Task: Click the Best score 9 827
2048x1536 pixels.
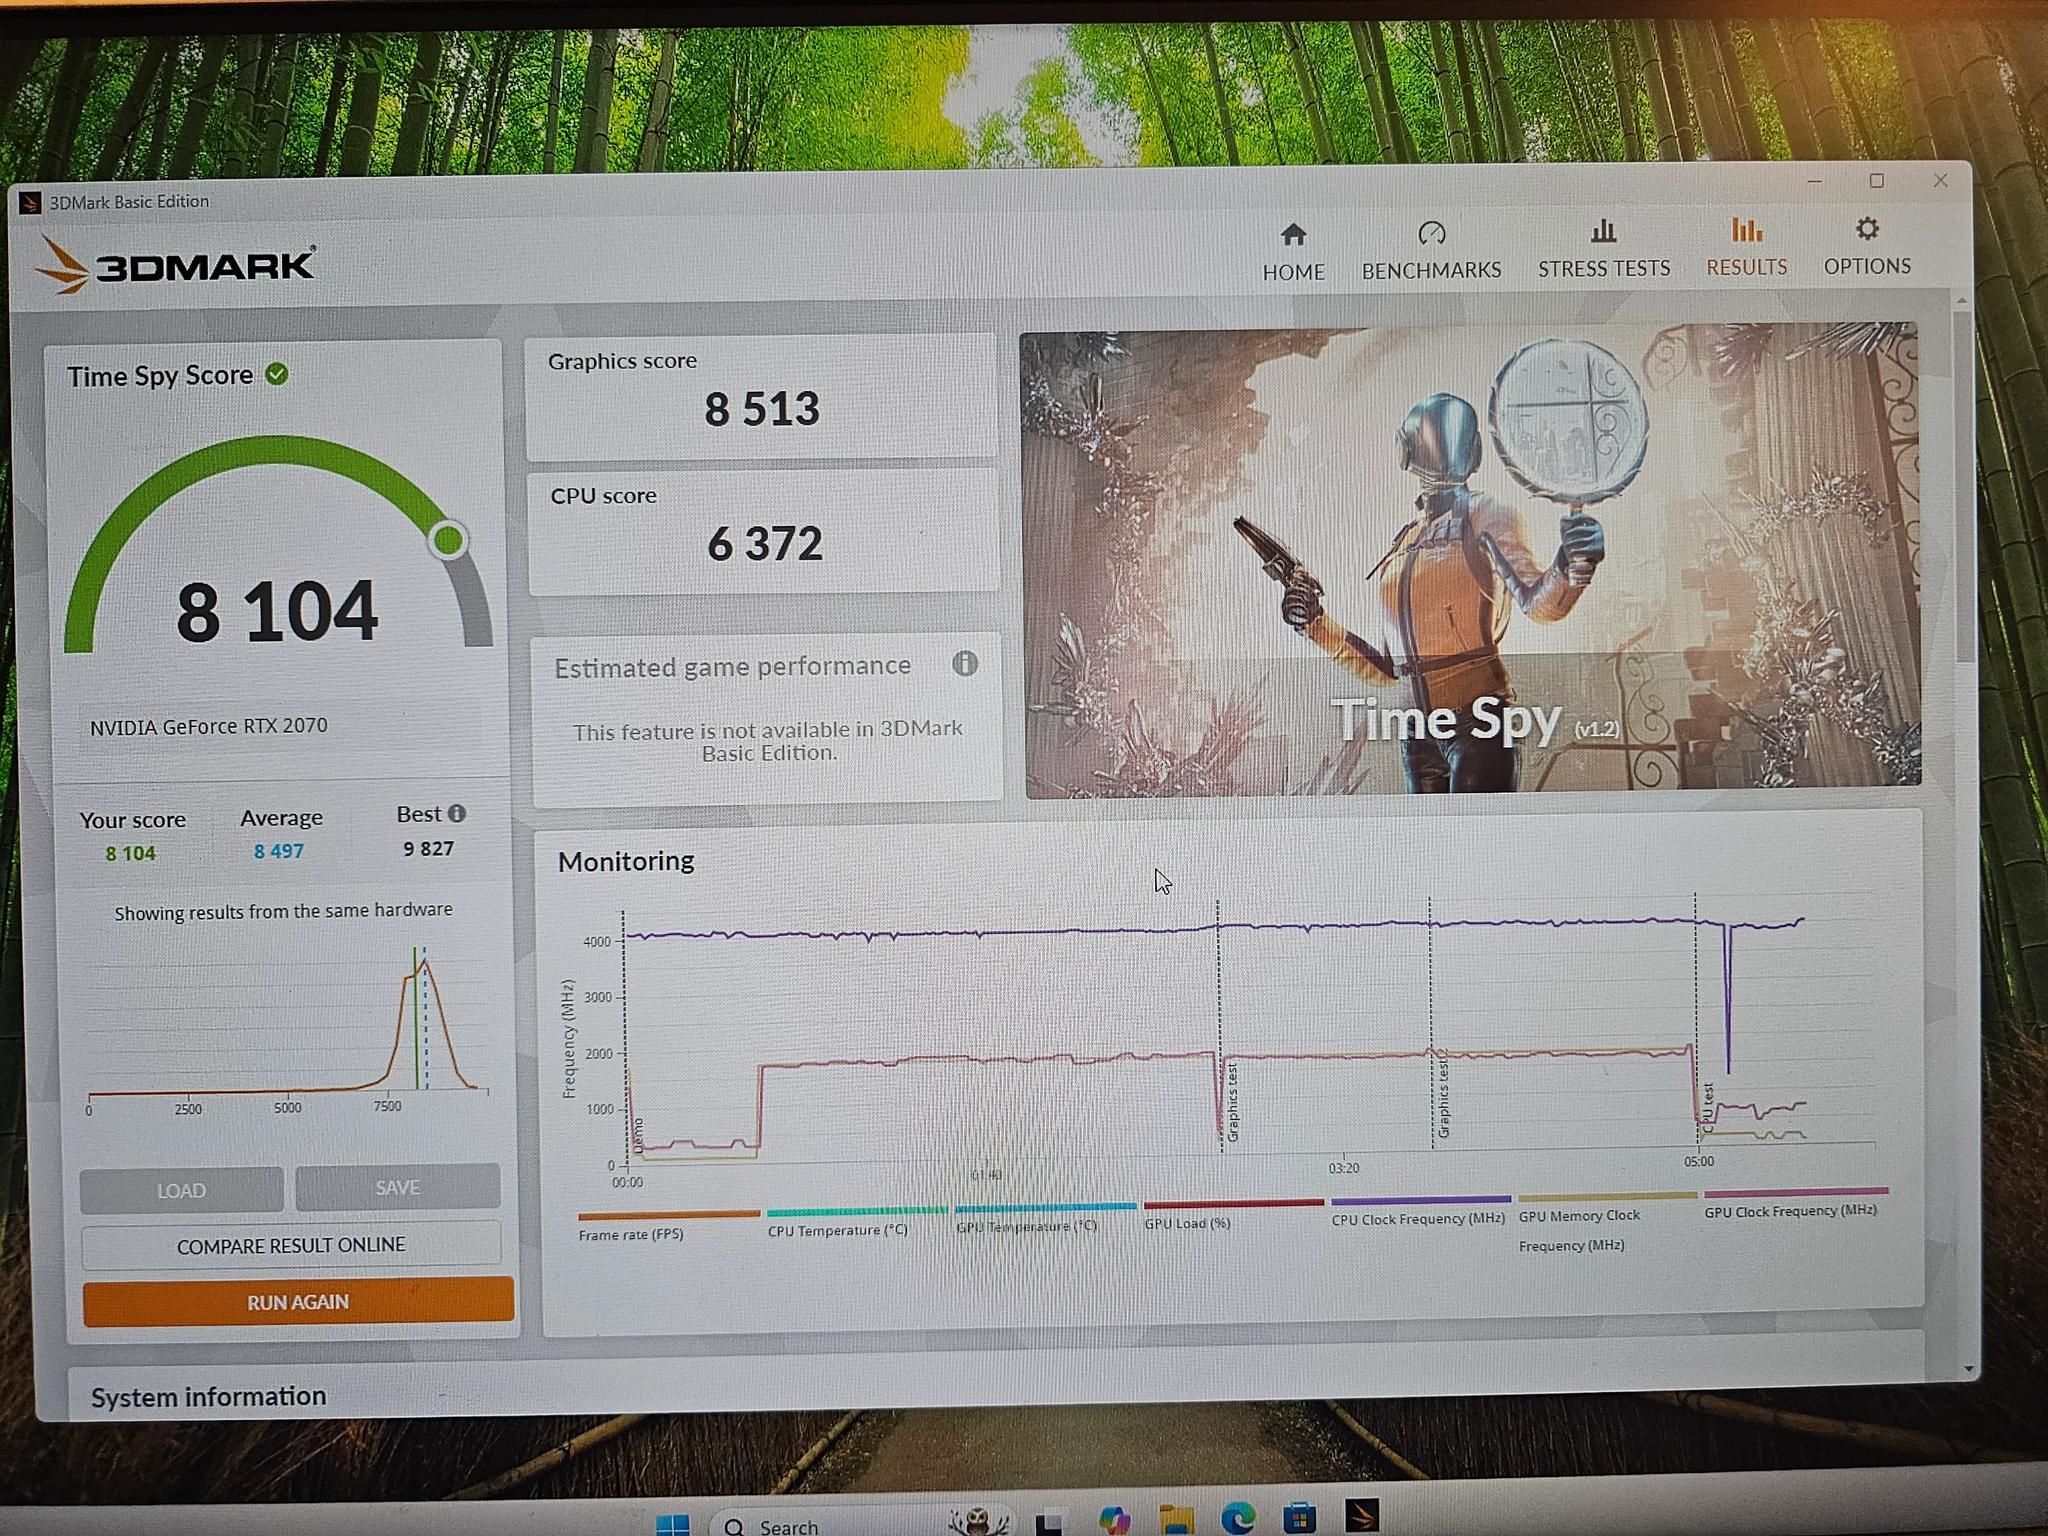Action: tap(428, 848)
